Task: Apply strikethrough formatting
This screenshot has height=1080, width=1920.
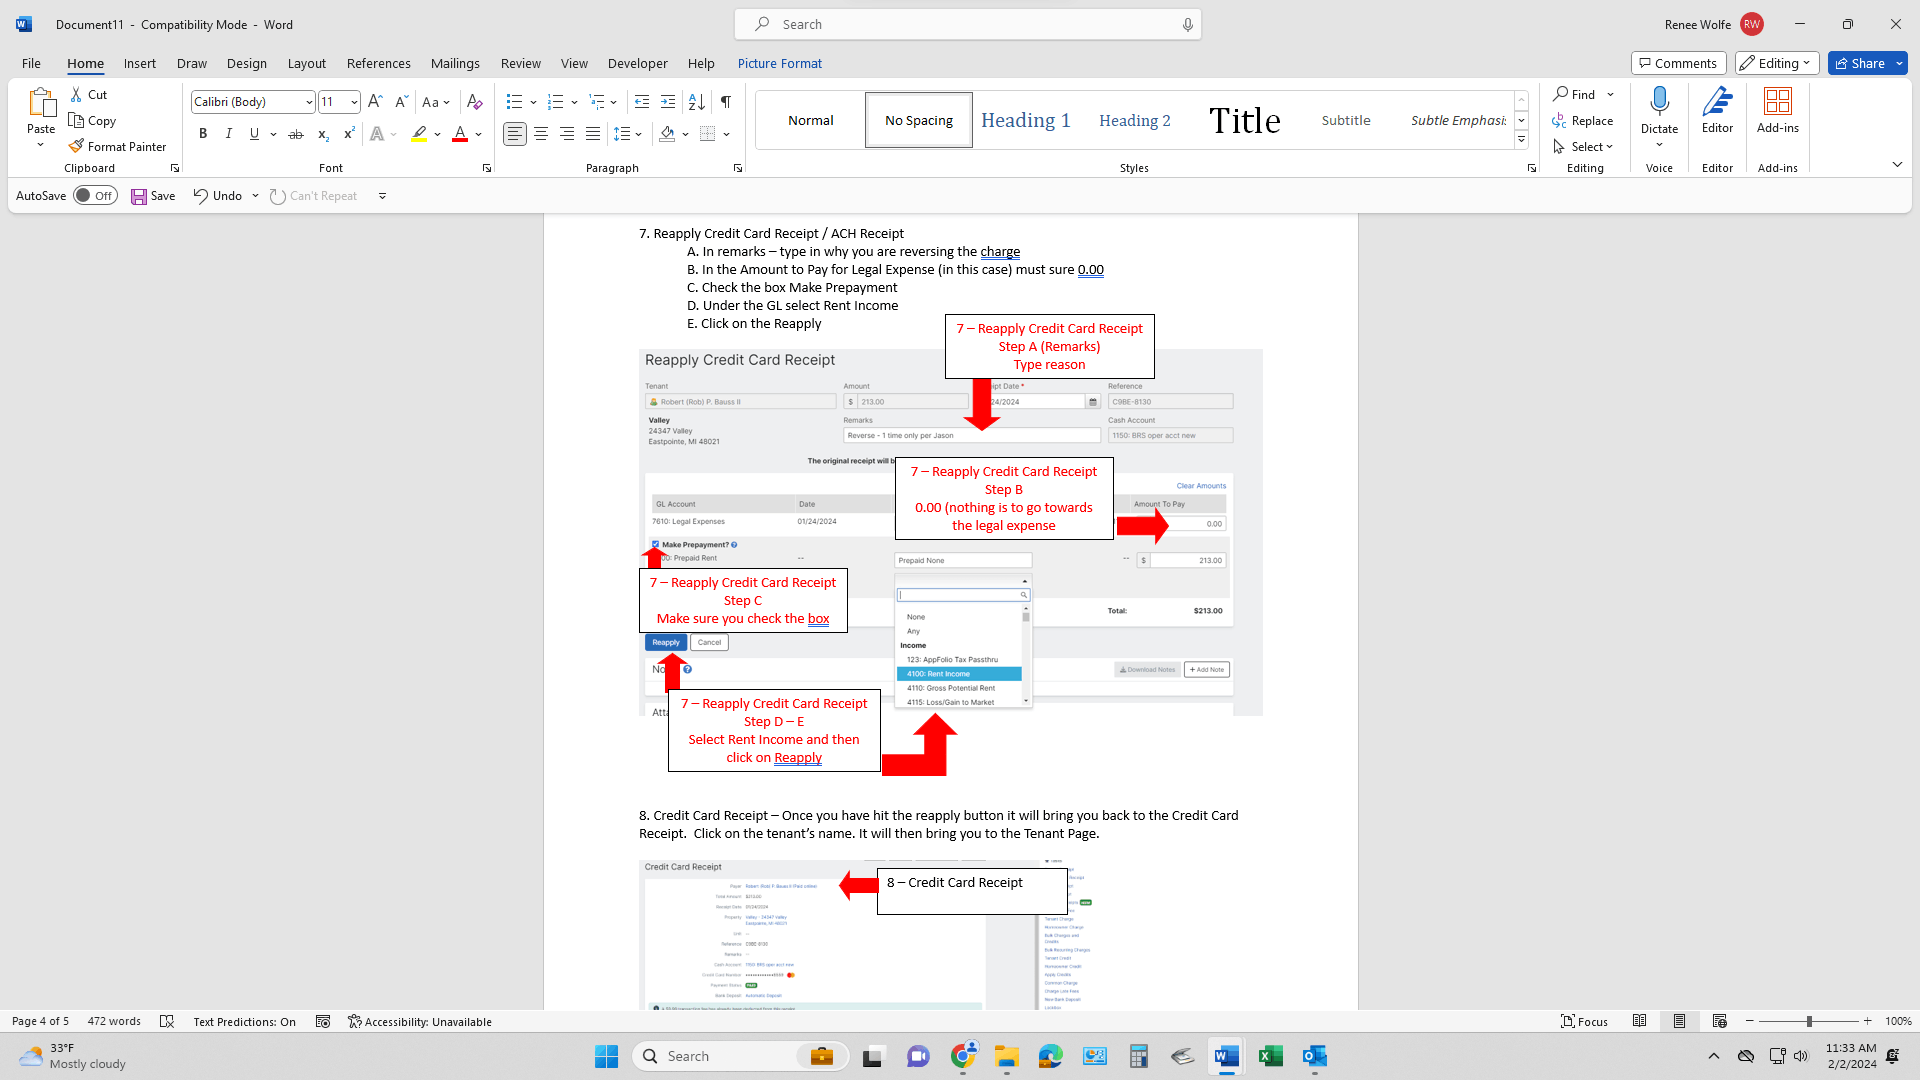Action: click(296, 134)
